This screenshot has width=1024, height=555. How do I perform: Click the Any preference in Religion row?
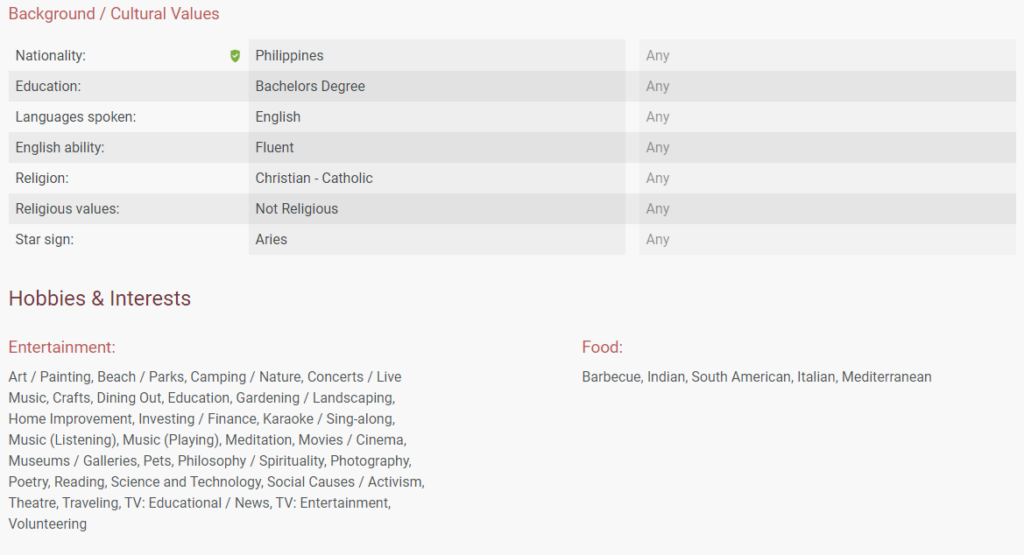[657, 178]
